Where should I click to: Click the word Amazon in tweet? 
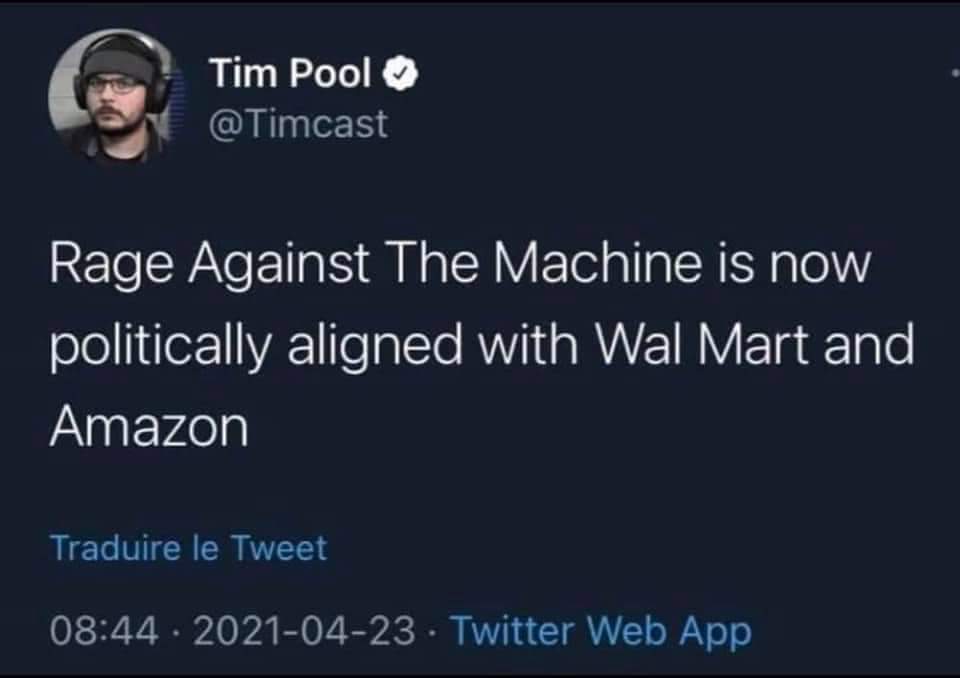point(149,426)
